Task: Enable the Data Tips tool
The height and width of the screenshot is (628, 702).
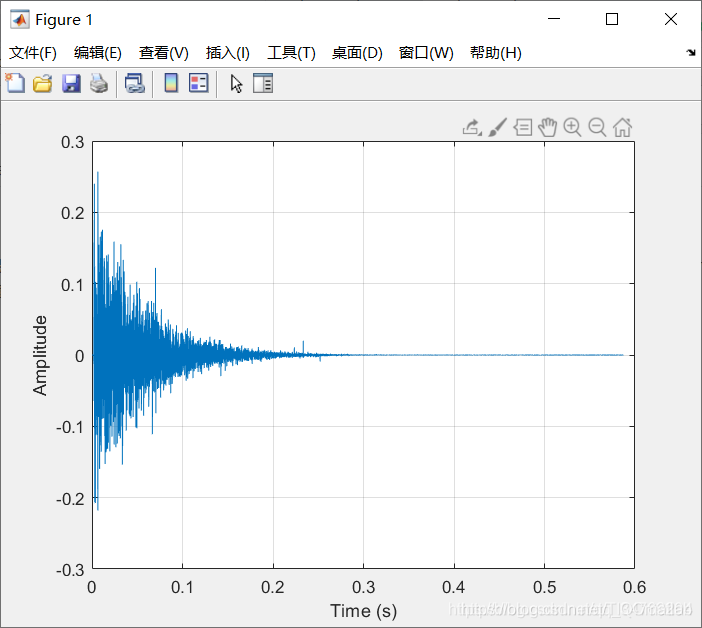Action: (x=522, y=128)
